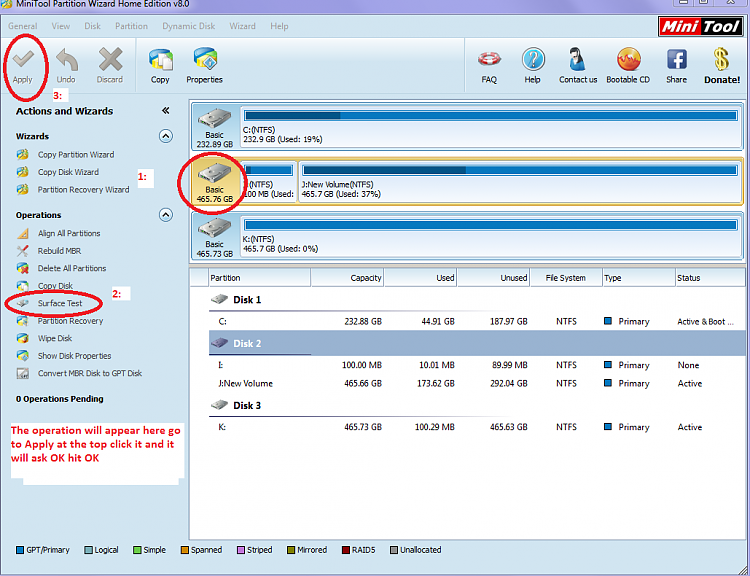Click the Help question mark icon
This screenshot has height=576, width=750.
(x=533, y=60)
